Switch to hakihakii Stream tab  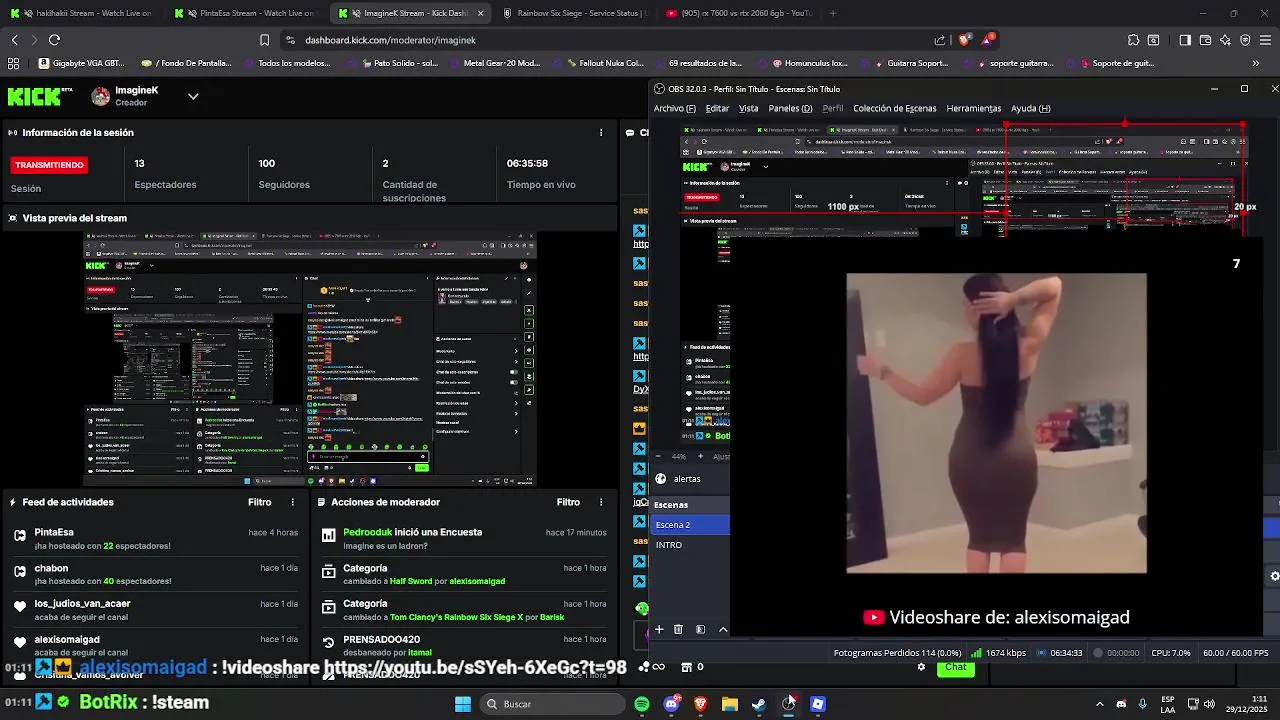[x=80, y=13]
